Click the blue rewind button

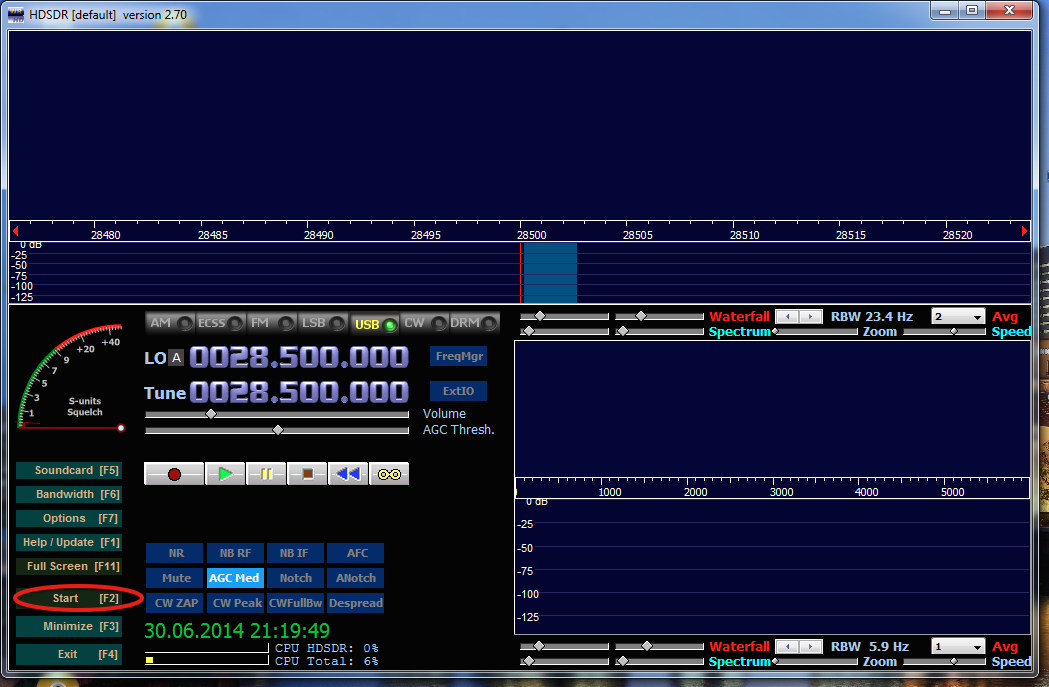coord(347,474)
